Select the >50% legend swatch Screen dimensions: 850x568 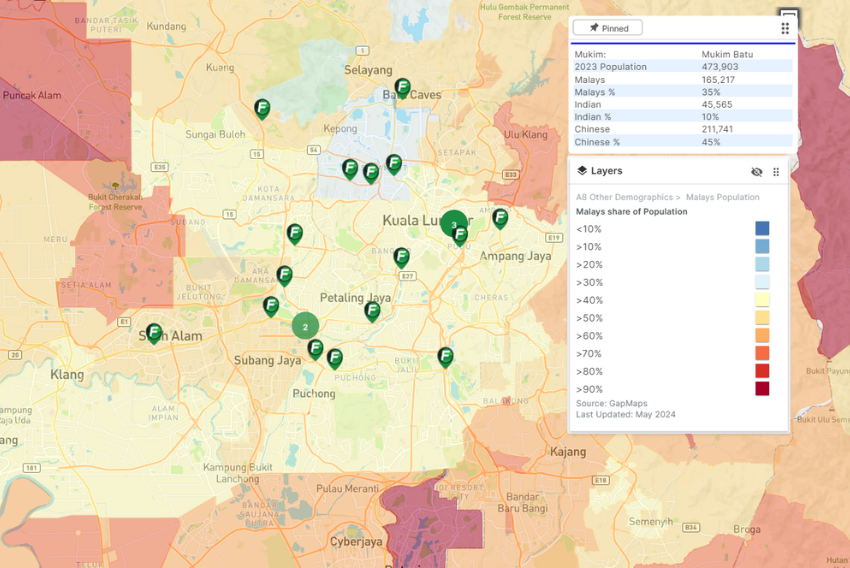coord(762,318)
